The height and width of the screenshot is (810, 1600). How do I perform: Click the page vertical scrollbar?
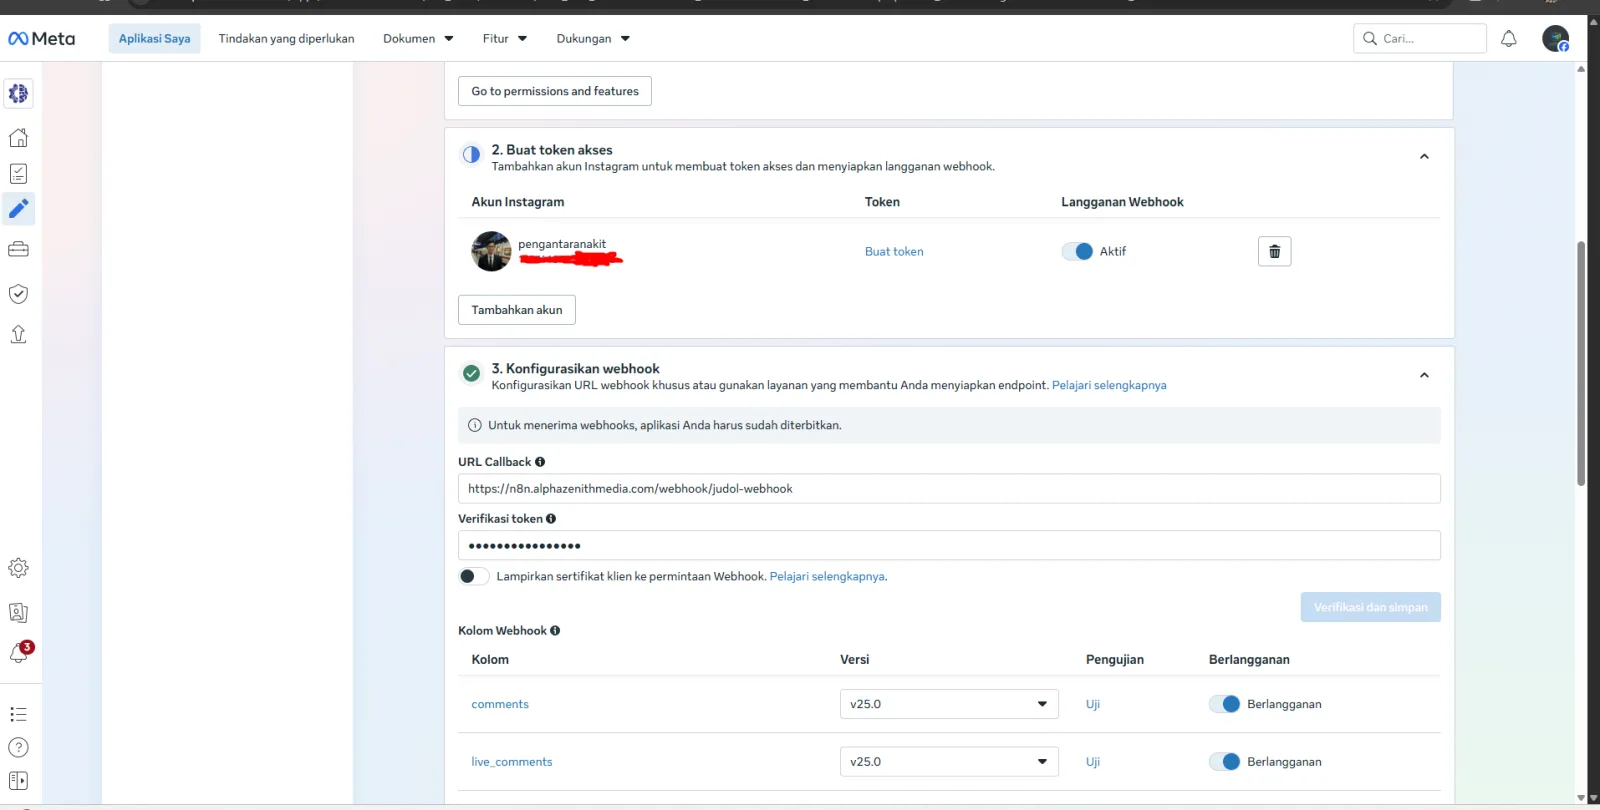(1581, 364)
